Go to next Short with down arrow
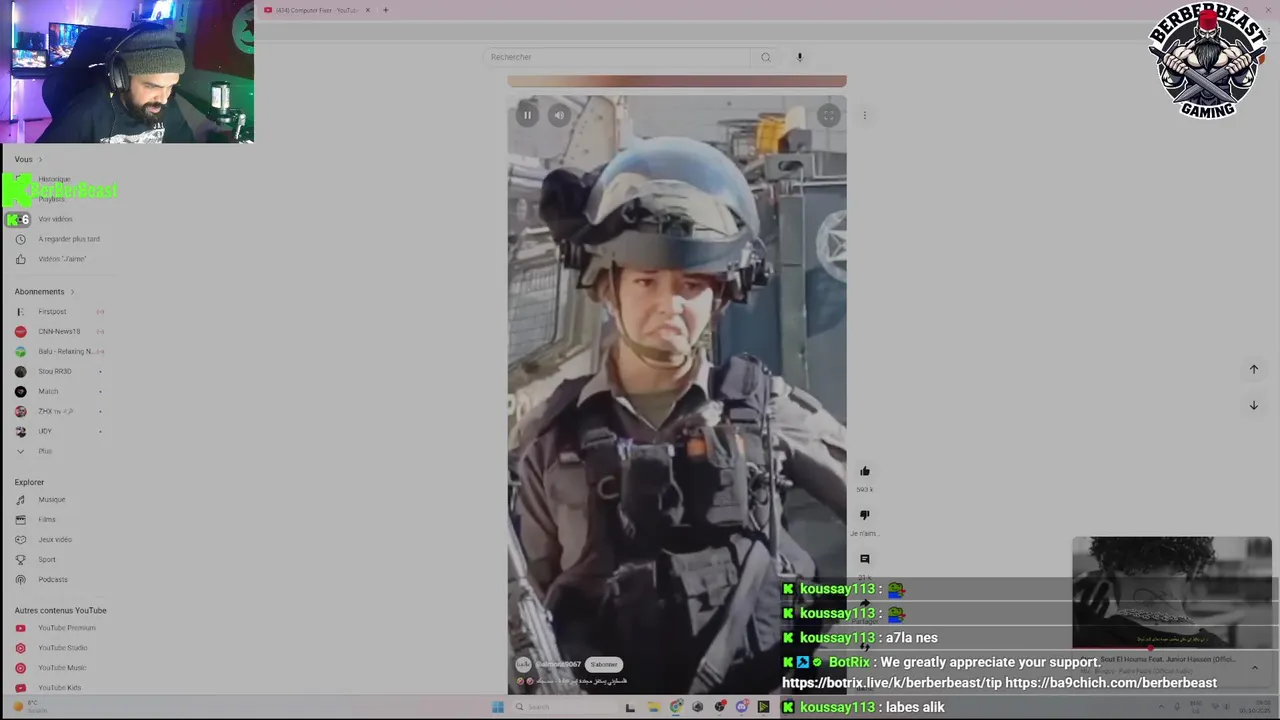Image resolution: width=1280 pixels, height=720 pixels. [1253, 405]
